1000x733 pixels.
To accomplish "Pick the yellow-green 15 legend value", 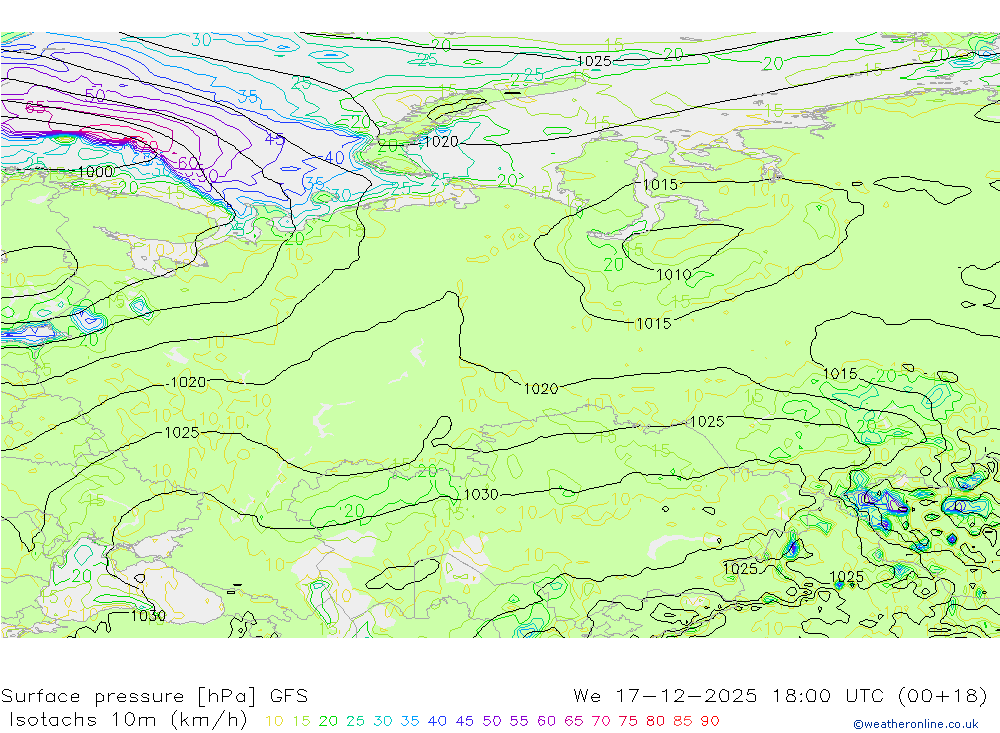I will click(301, 722).
